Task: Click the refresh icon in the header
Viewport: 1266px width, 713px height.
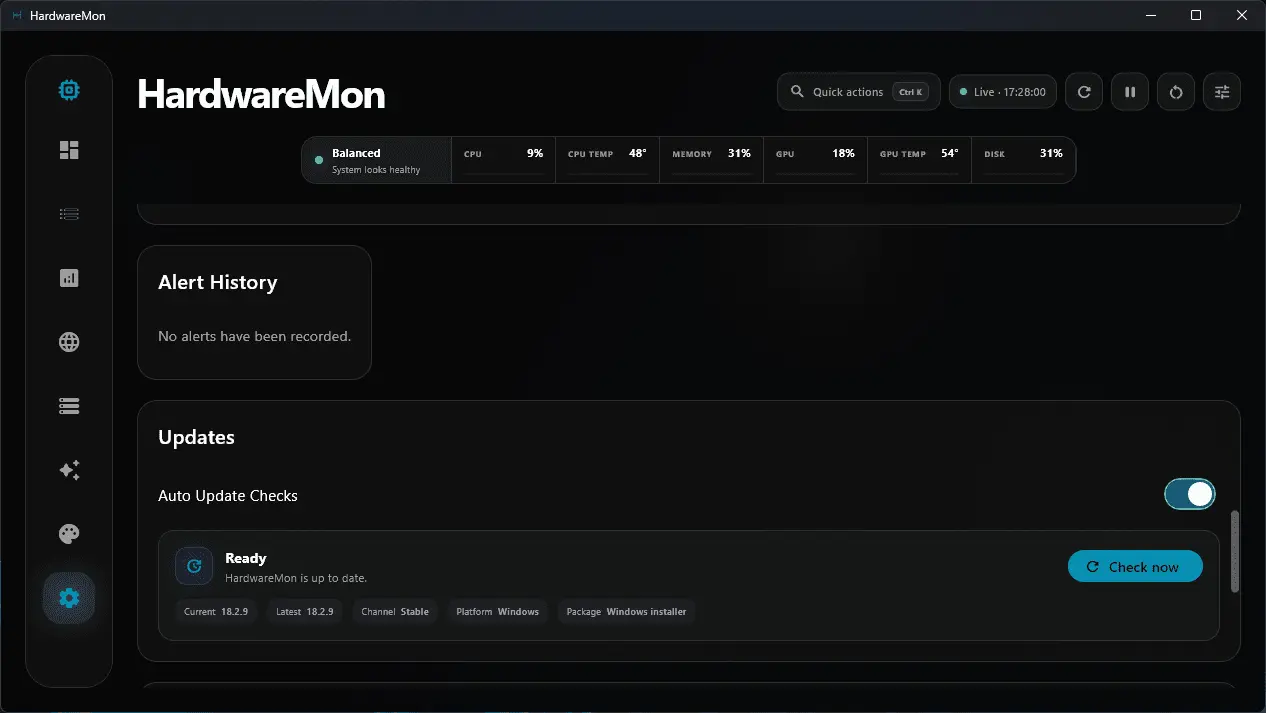Action: pos(1084,92)
